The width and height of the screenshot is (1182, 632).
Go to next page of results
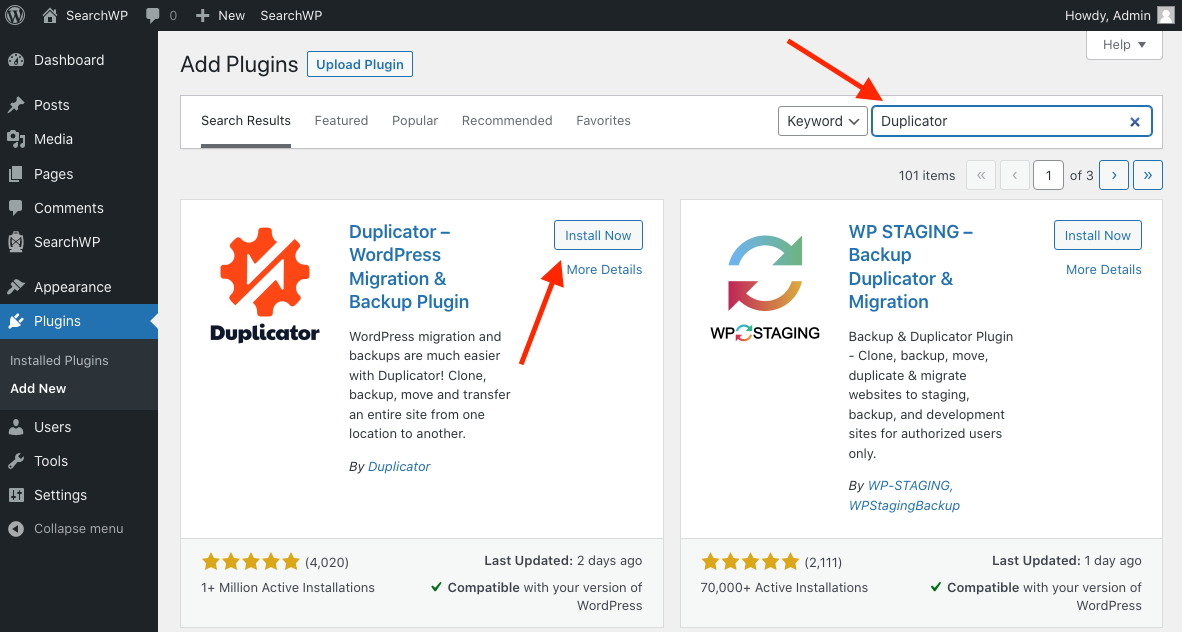(1114, 175)
